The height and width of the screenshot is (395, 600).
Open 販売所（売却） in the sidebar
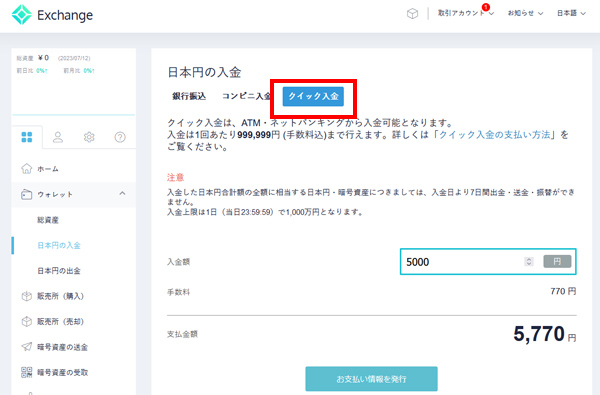tap(60, 322)
